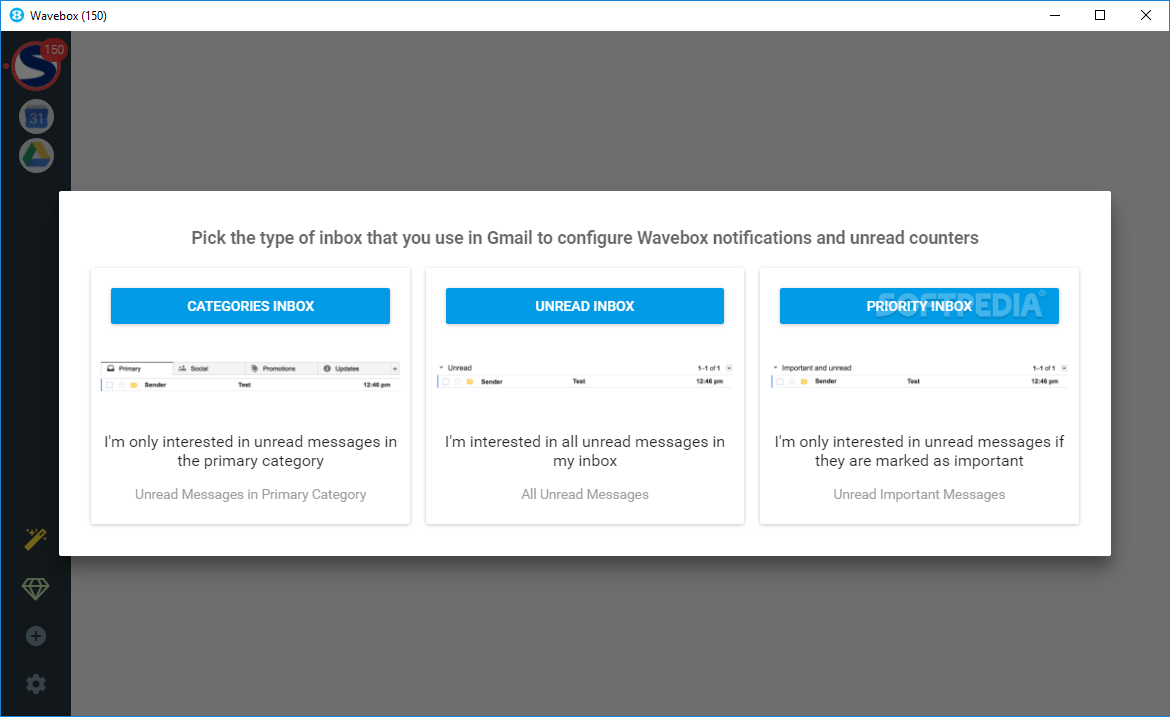The height and width of the screenshot is (717, 1170).
Task: Click the Important and unread preview thumbnail
Action: (919, 375)
